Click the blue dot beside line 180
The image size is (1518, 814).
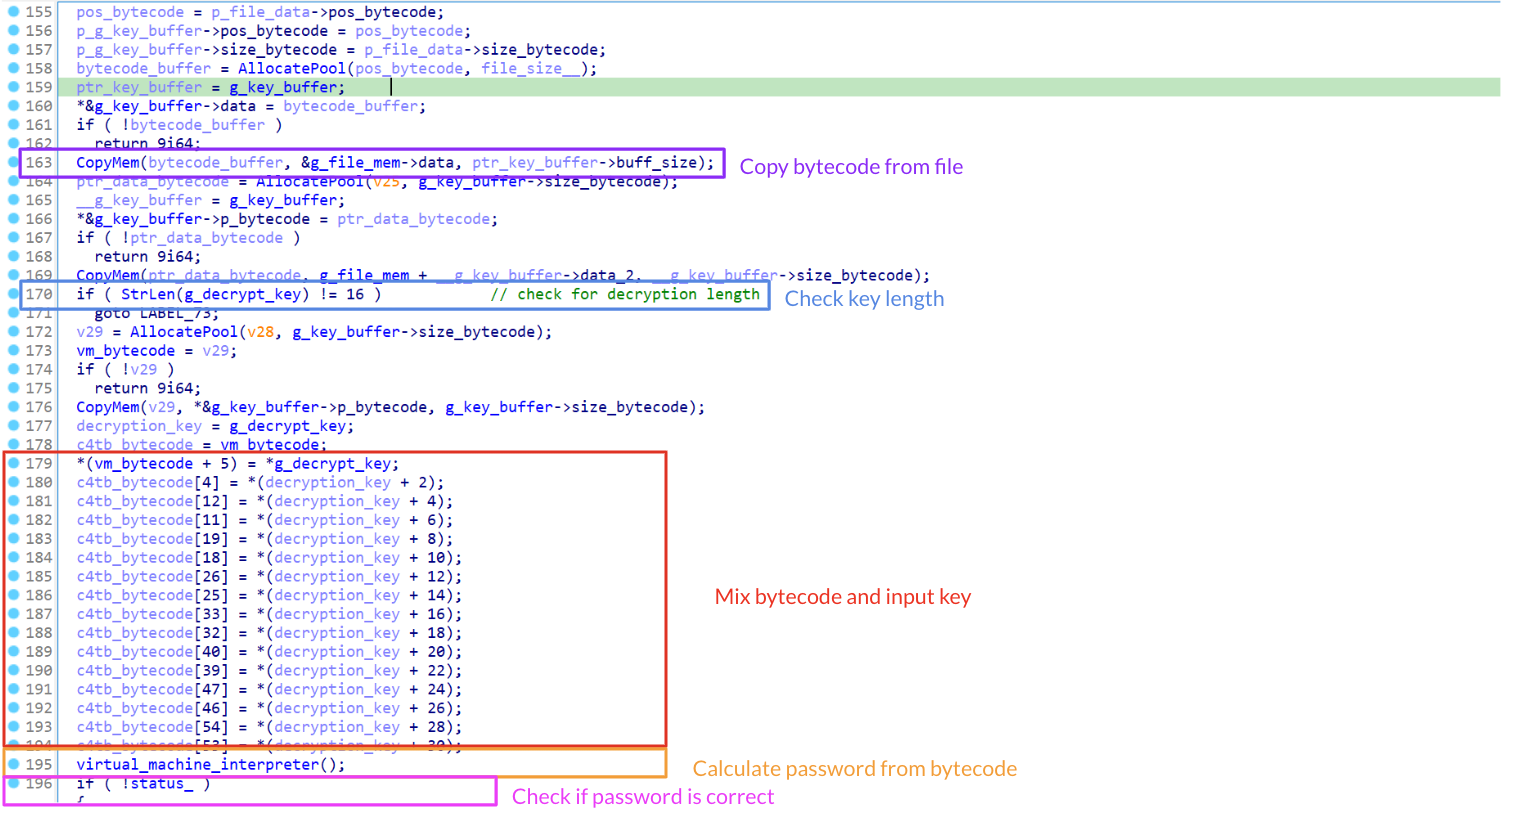pos(14,482)
